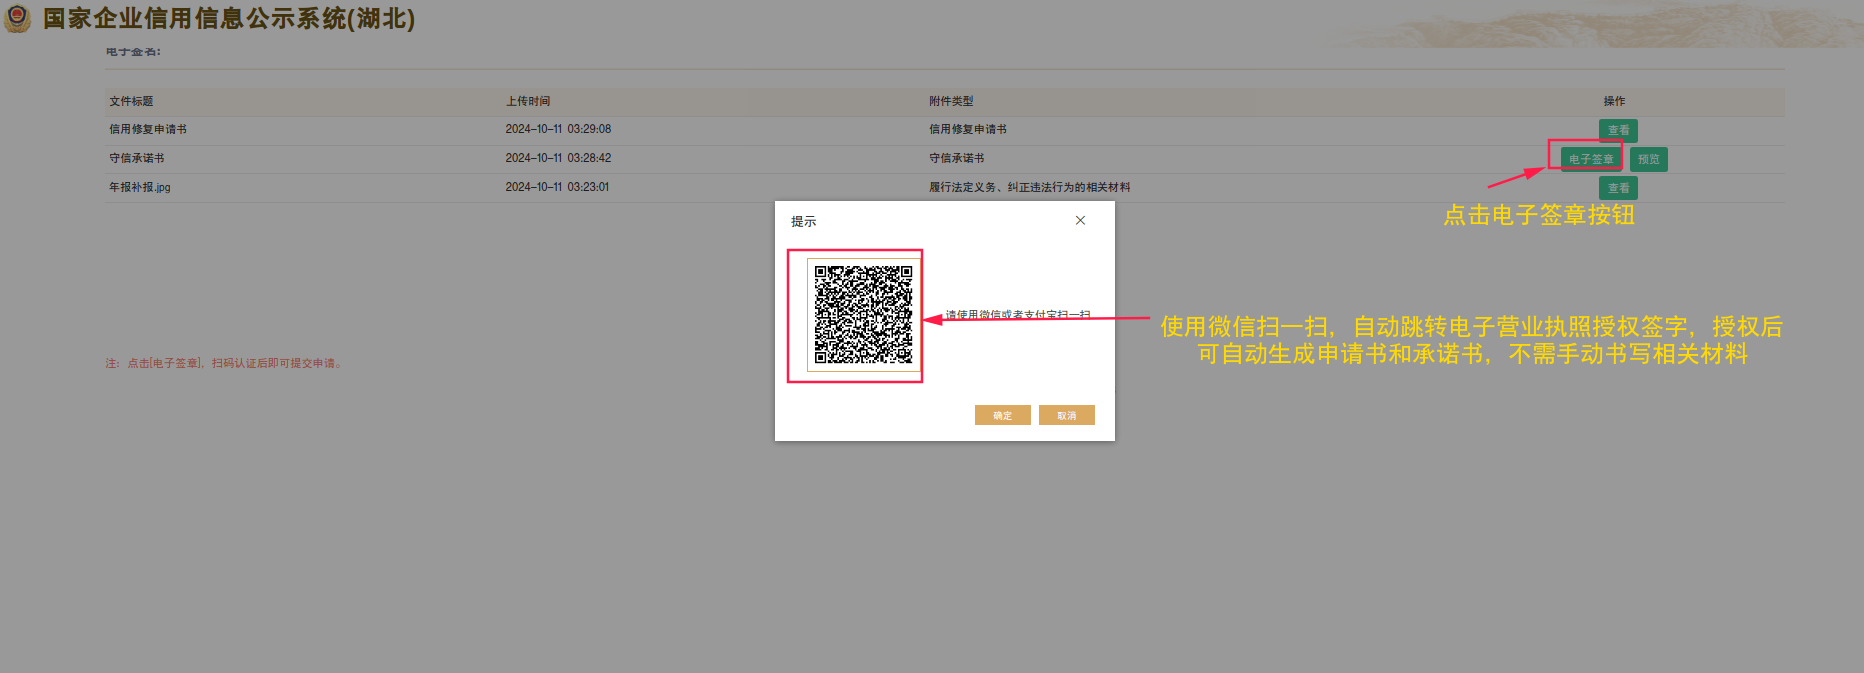Select the 国家企业信用信息公示系统(湖北) site title
This screenshot has width=1864, height=673.
tap(229, 19)
